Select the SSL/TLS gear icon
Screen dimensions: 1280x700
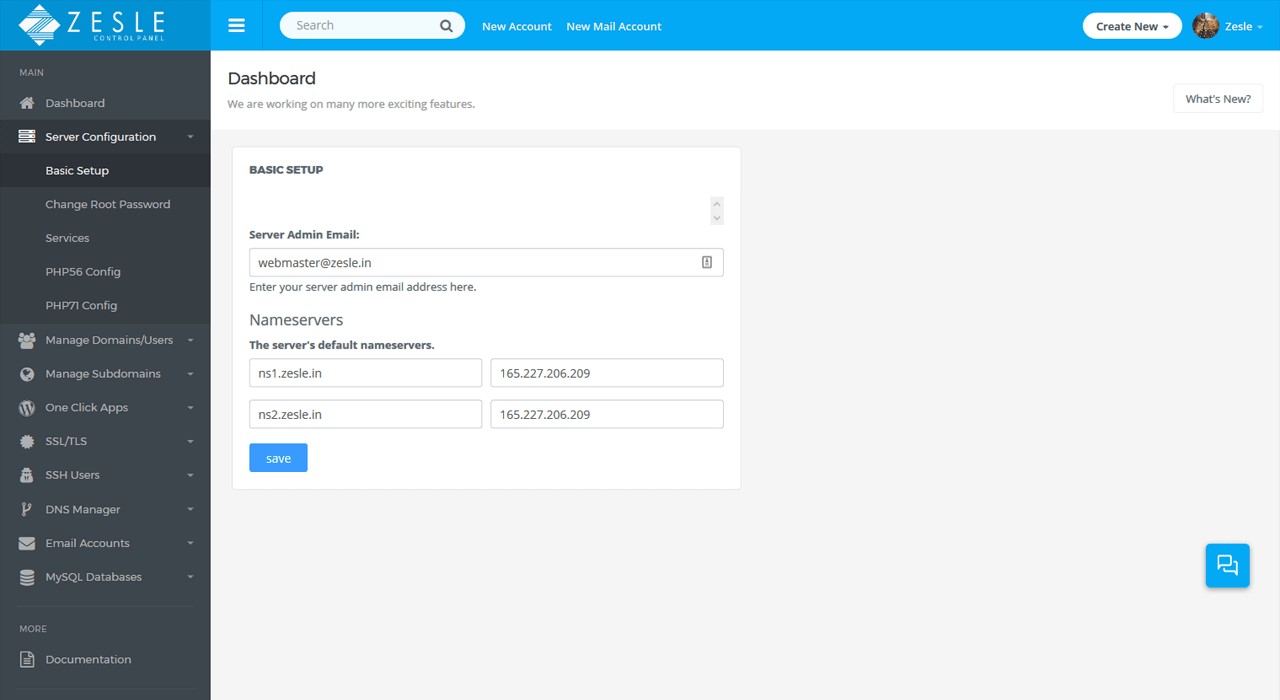(x=25, y=441)
